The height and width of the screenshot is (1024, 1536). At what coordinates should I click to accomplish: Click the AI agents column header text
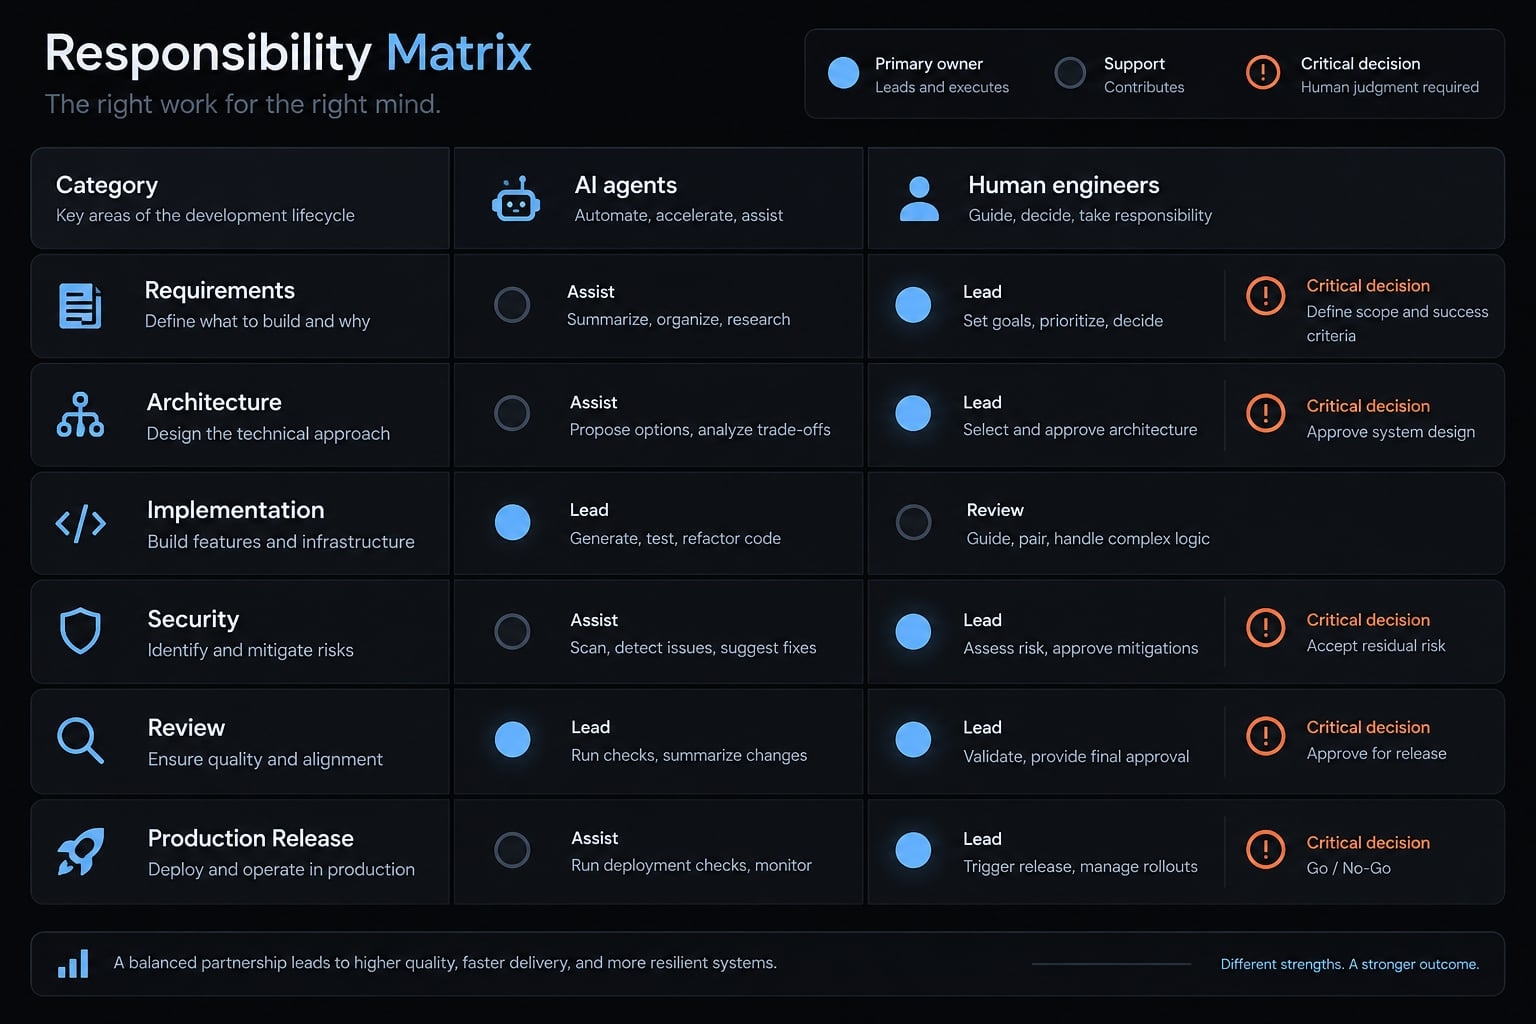[x=625, y=185]
